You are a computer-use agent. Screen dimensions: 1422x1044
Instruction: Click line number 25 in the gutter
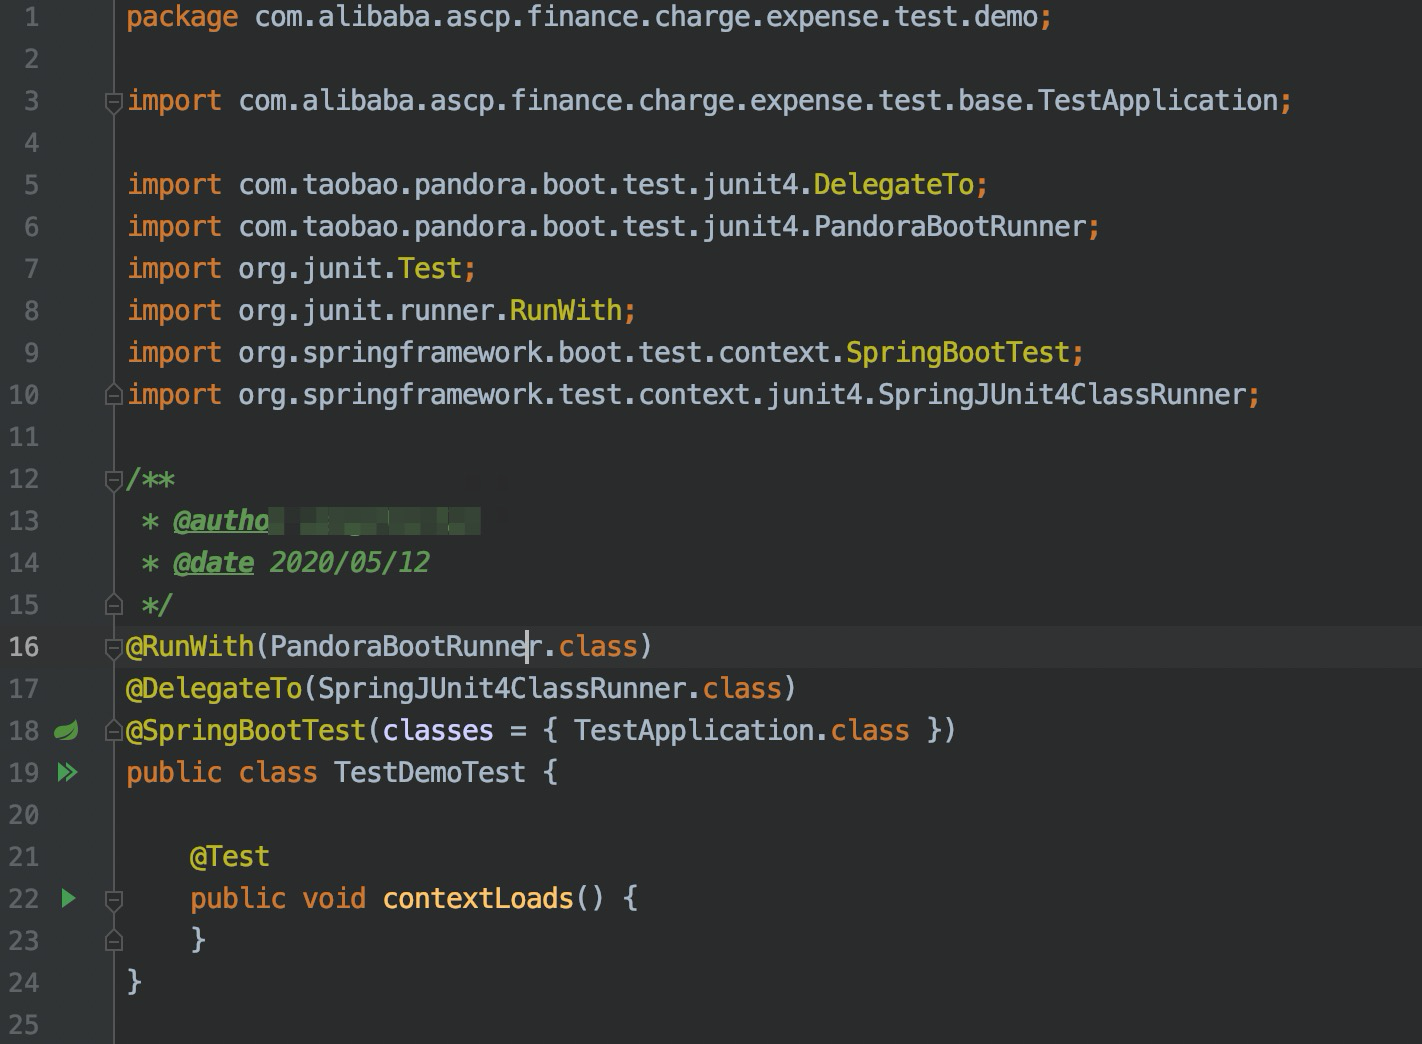coord(24,1024)
